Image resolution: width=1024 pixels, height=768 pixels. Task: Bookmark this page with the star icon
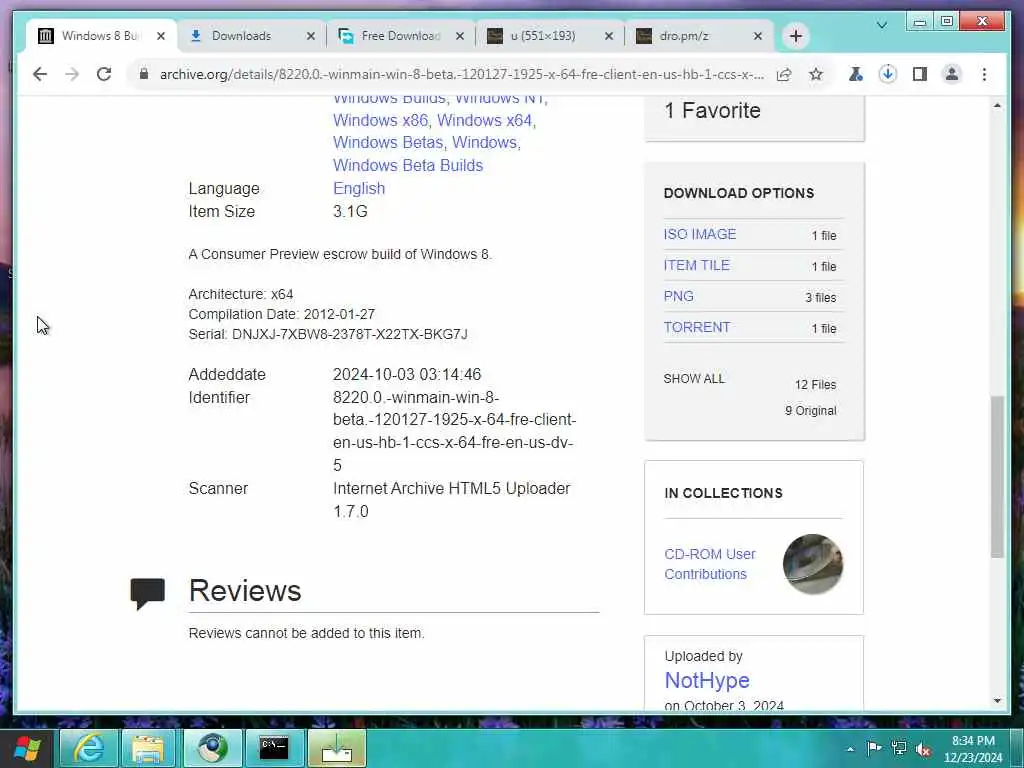(816, 74)
